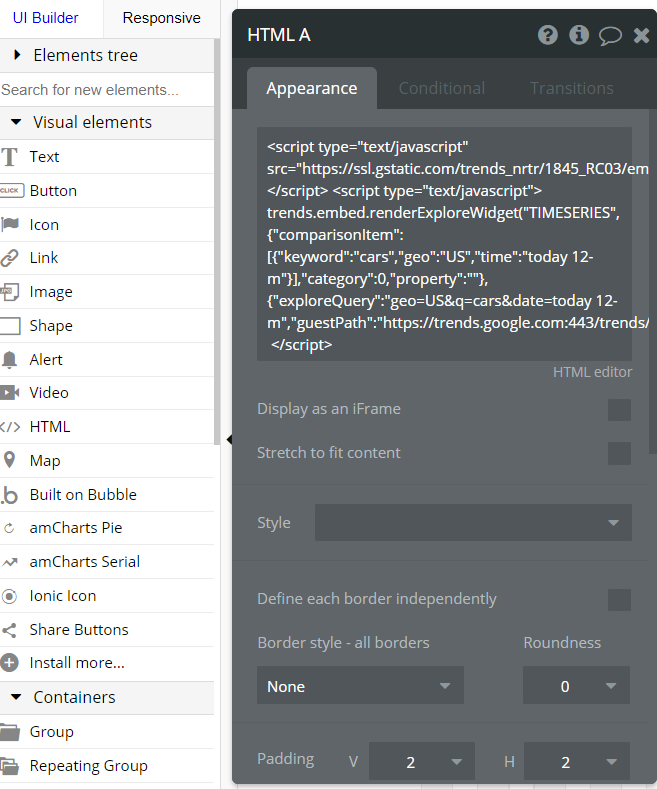Pick the Built on Bubble label
This screenshot has height=789, width=657.
coord(83,495)
